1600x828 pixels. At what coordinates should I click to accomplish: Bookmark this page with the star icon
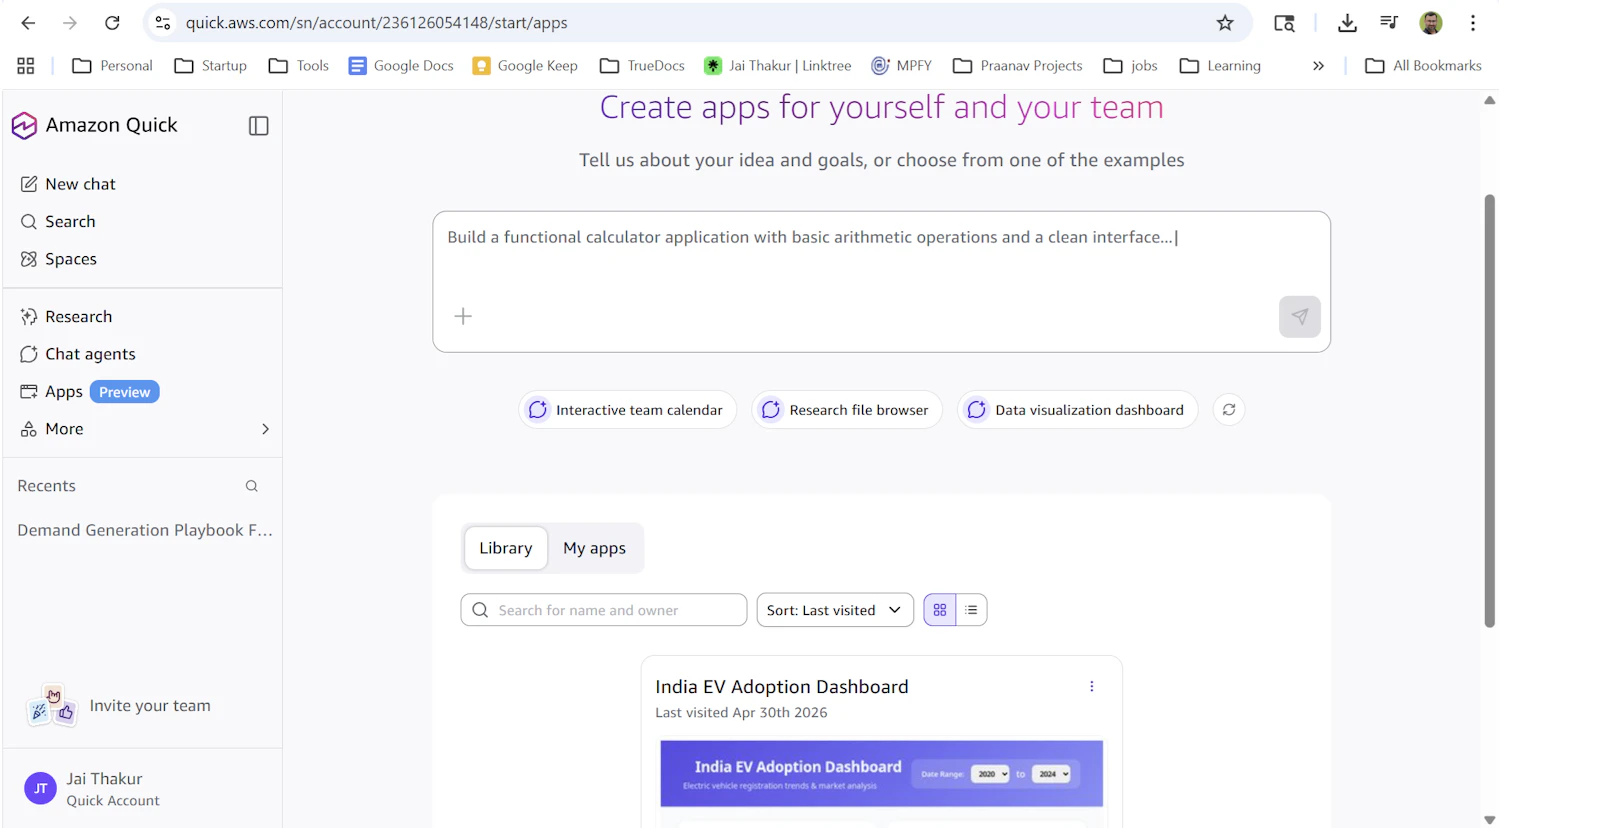point(1225,23)
